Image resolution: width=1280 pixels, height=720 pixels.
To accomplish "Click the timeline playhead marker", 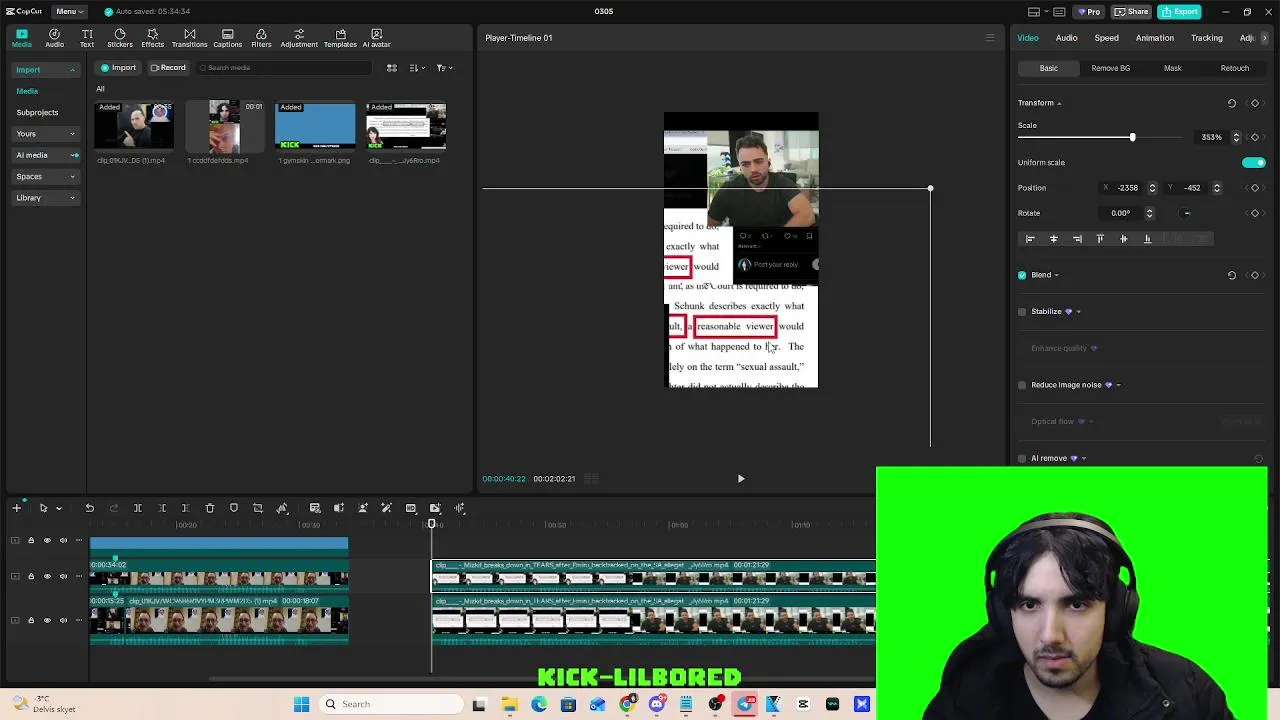I will (x=432, y=524).
